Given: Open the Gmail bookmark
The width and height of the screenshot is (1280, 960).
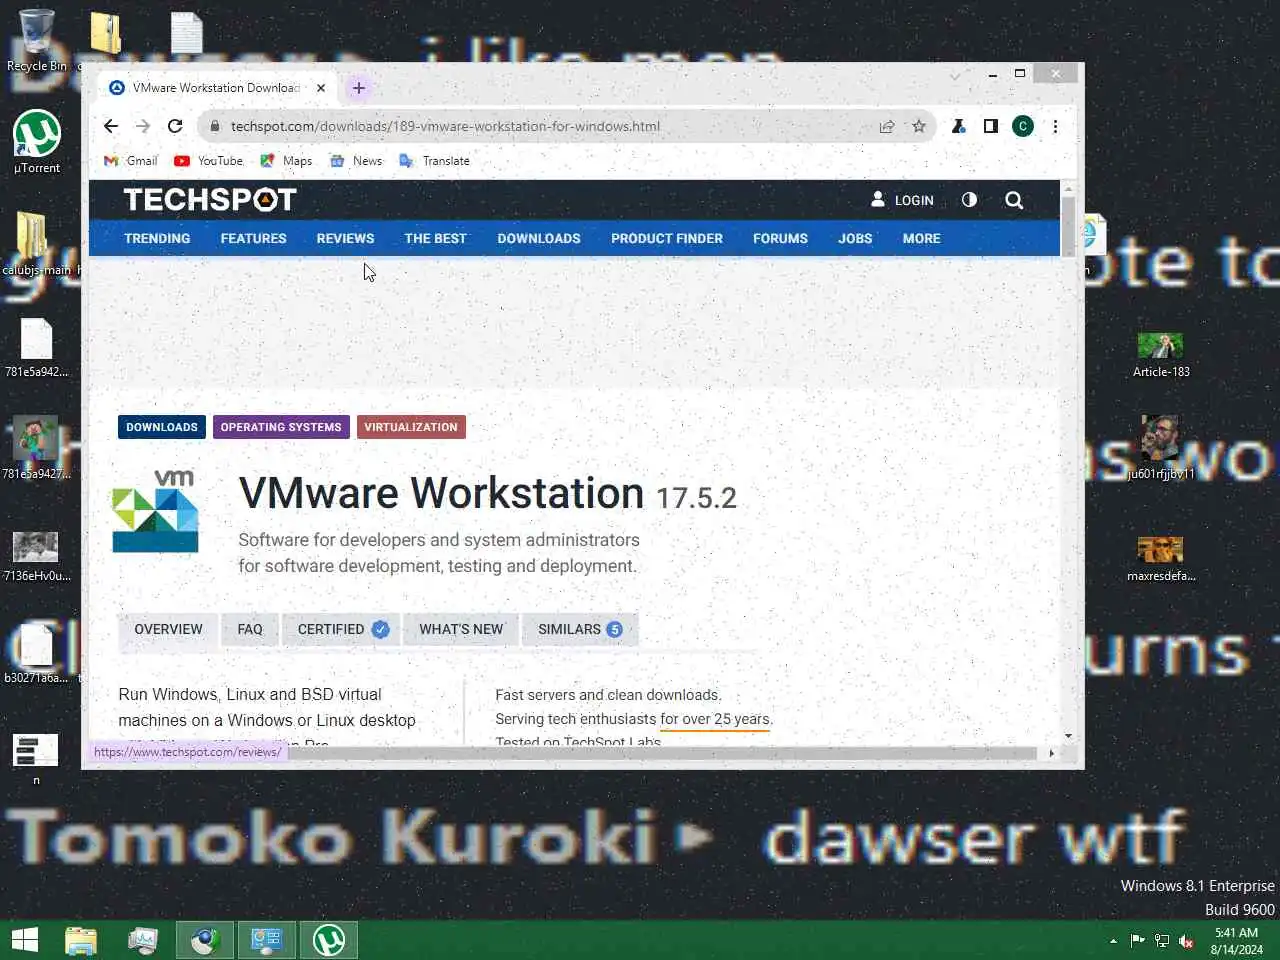Looking at the screenshot, I should click(x=131, y=161).
